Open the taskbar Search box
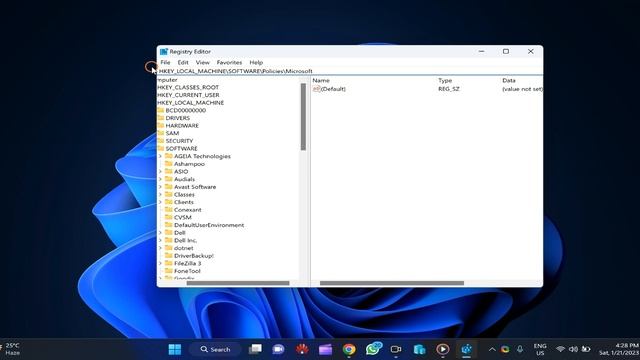640x360 pixels. 215,349
